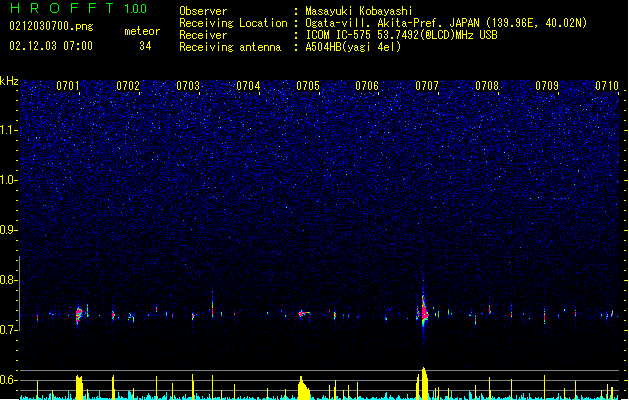Click the 0706 time marker
The height and width of the screenshot is (400, 629).
367,86
